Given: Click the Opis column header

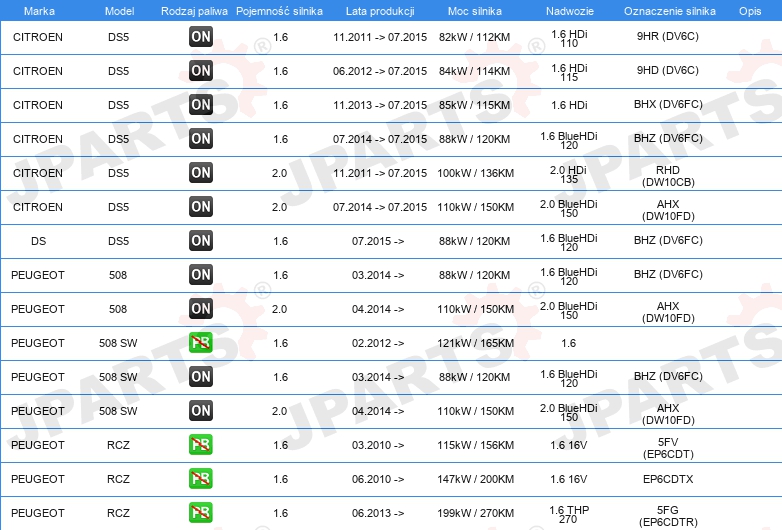Looking at the screenshot, I should coord(750,11).
